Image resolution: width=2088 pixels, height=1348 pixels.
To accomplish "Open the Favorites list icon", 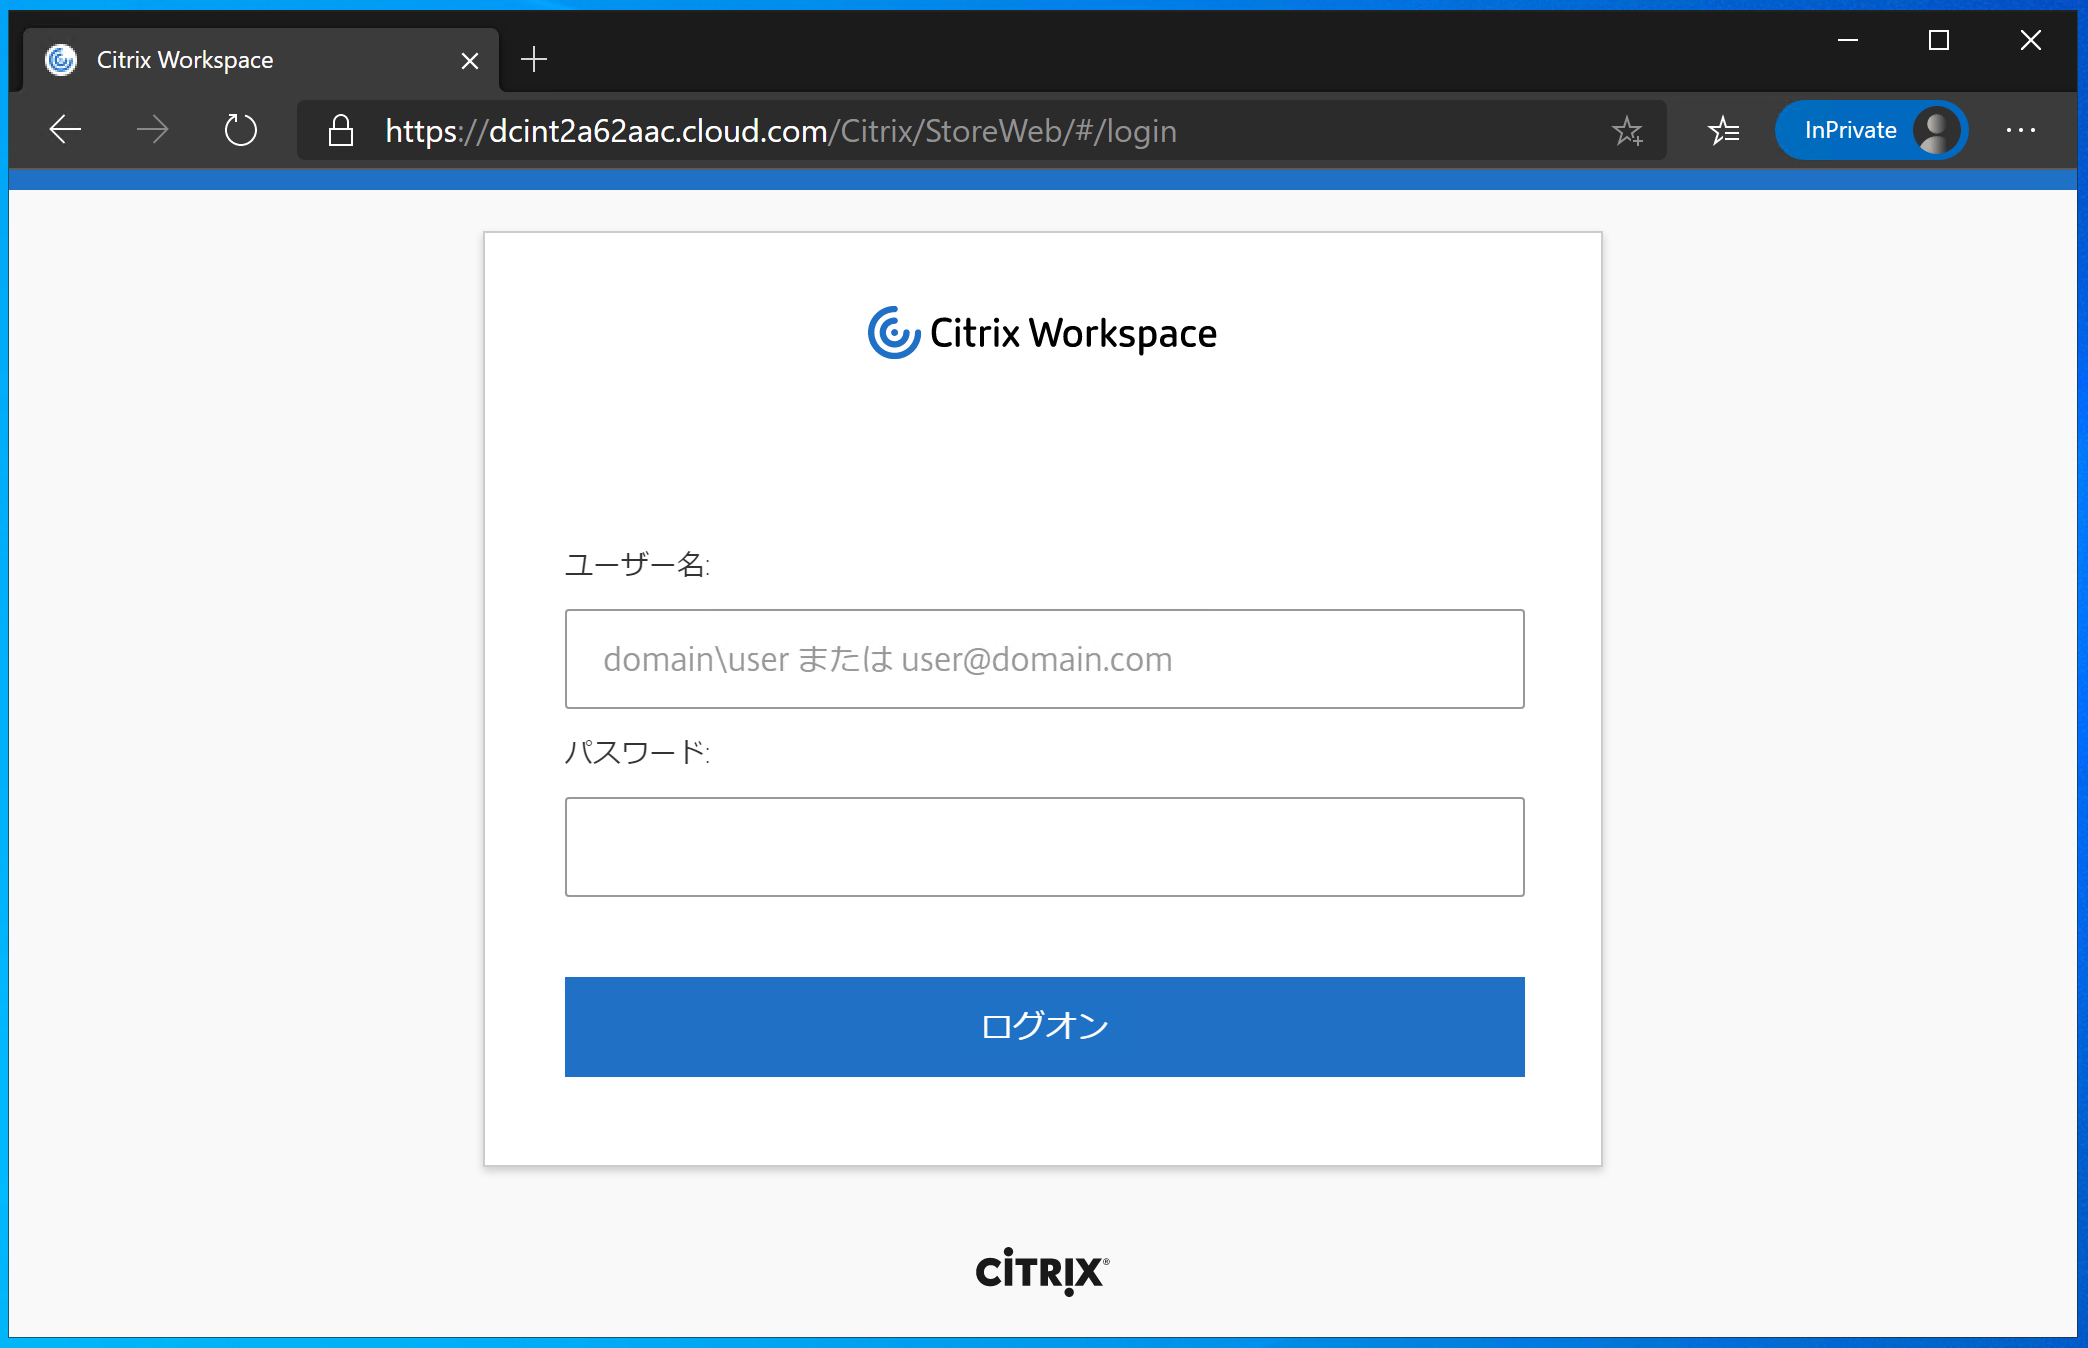I will (x=1723, y=131).
